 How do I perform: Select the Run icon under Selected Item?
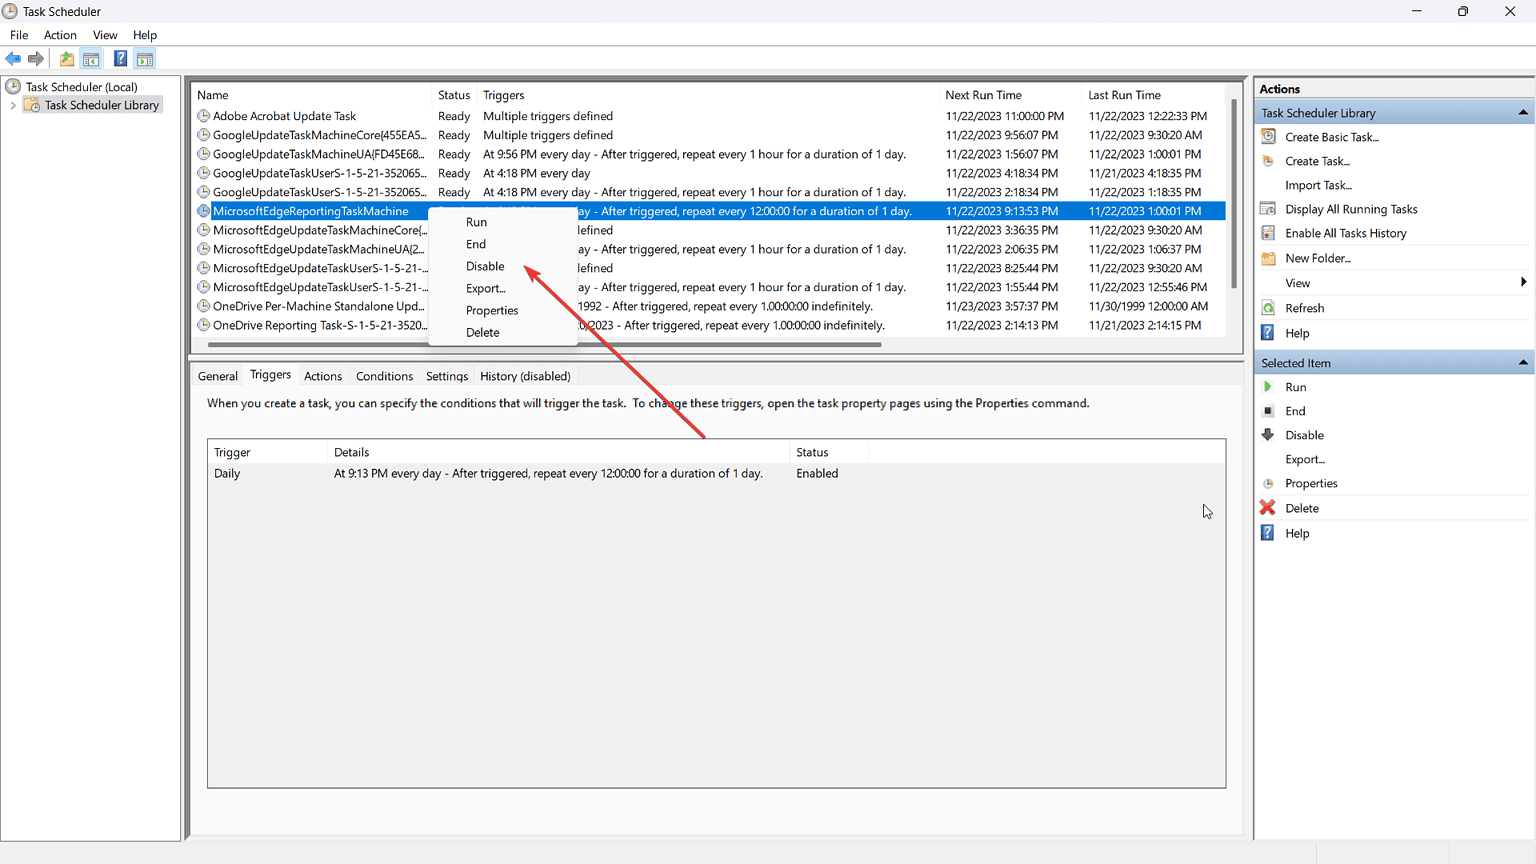(x=1268, y=387)
